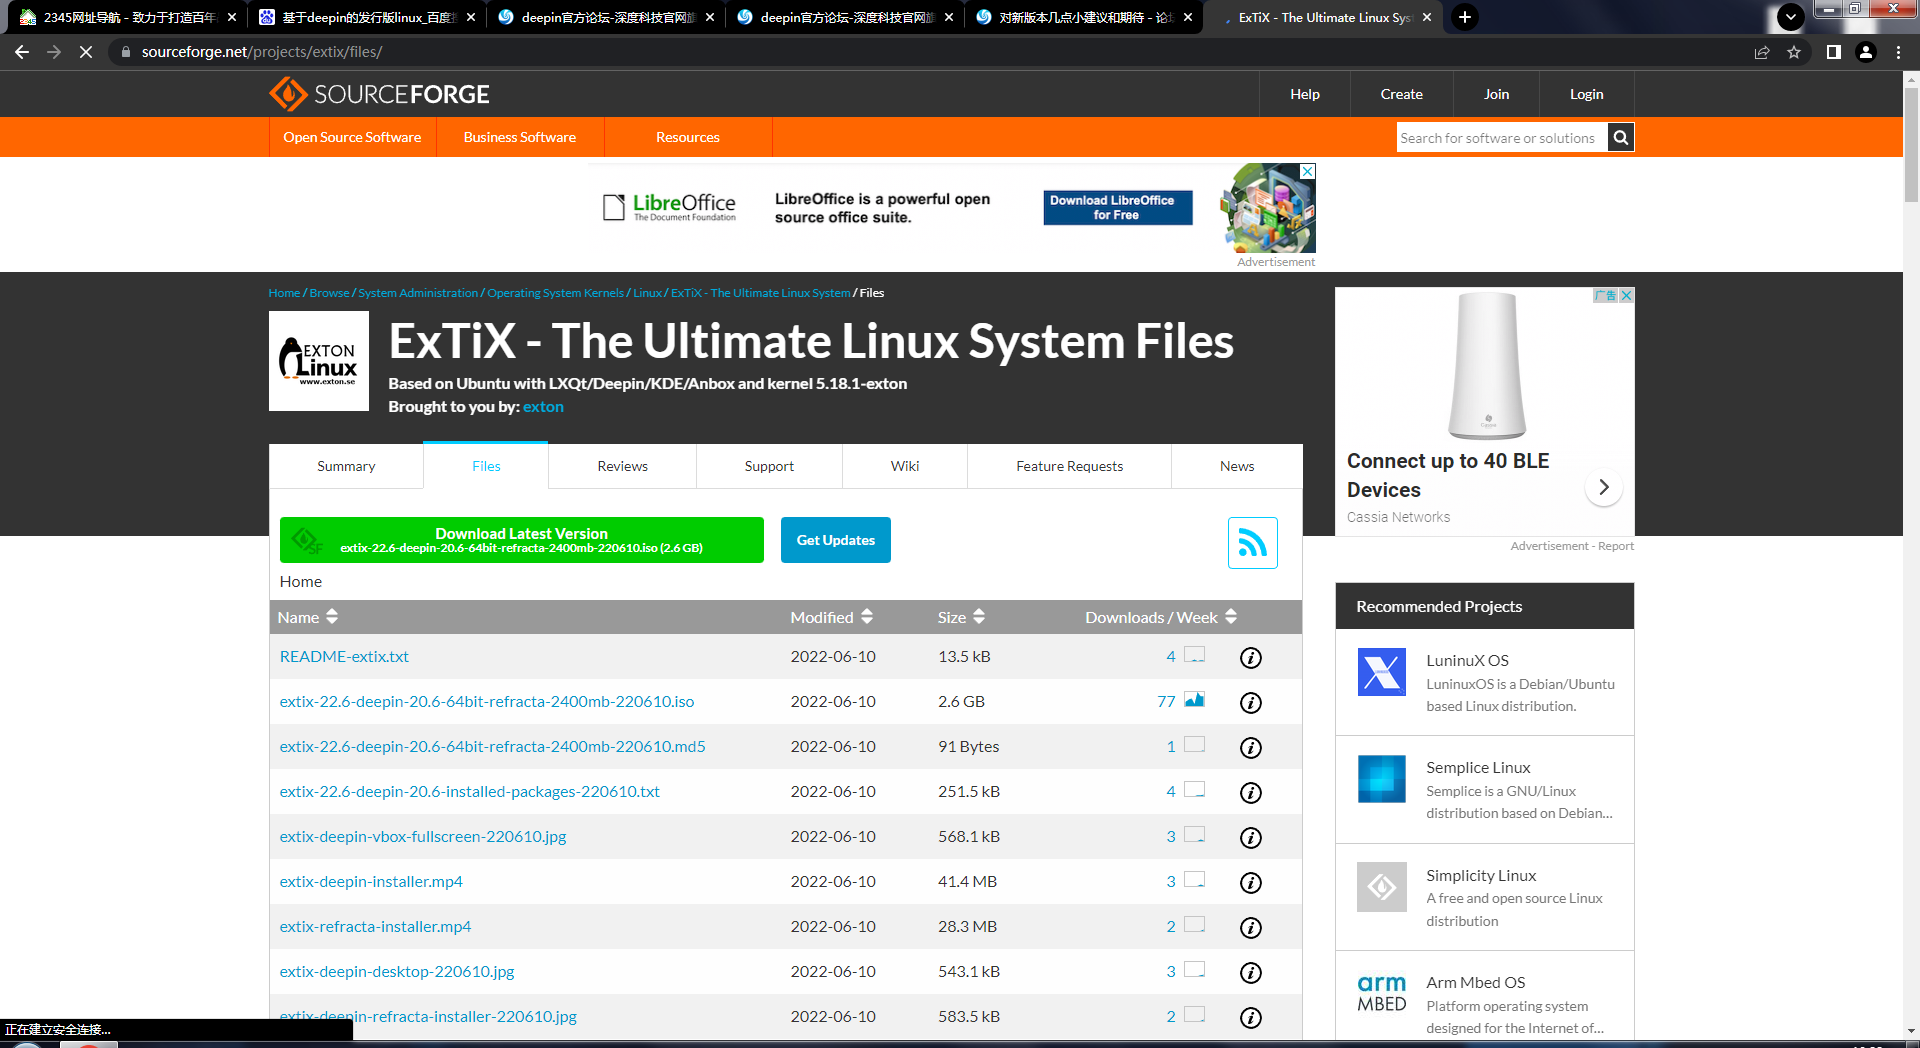Click download stats chart for the ISO file
The height and width of the screenshot is (1048, 1920).
(1194, 700)
